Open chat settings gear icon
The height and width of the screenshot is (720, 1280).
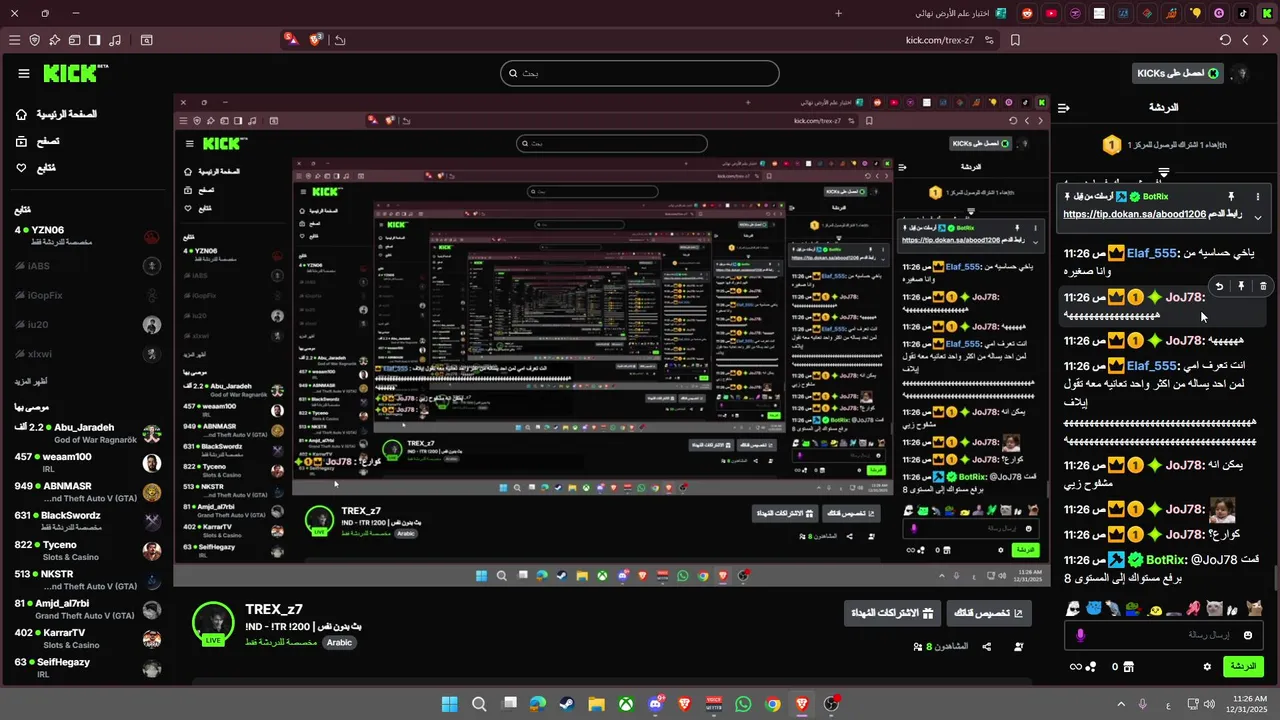pos(1207,666)
